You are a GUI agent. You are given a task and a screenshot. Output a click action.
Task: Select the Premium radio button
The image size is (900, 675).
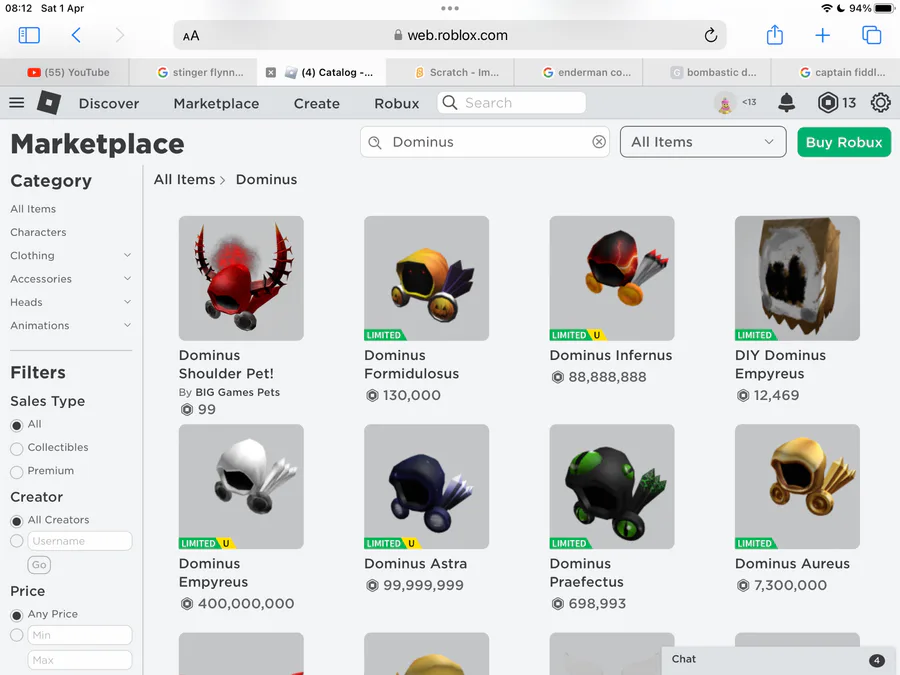[17, 472]
